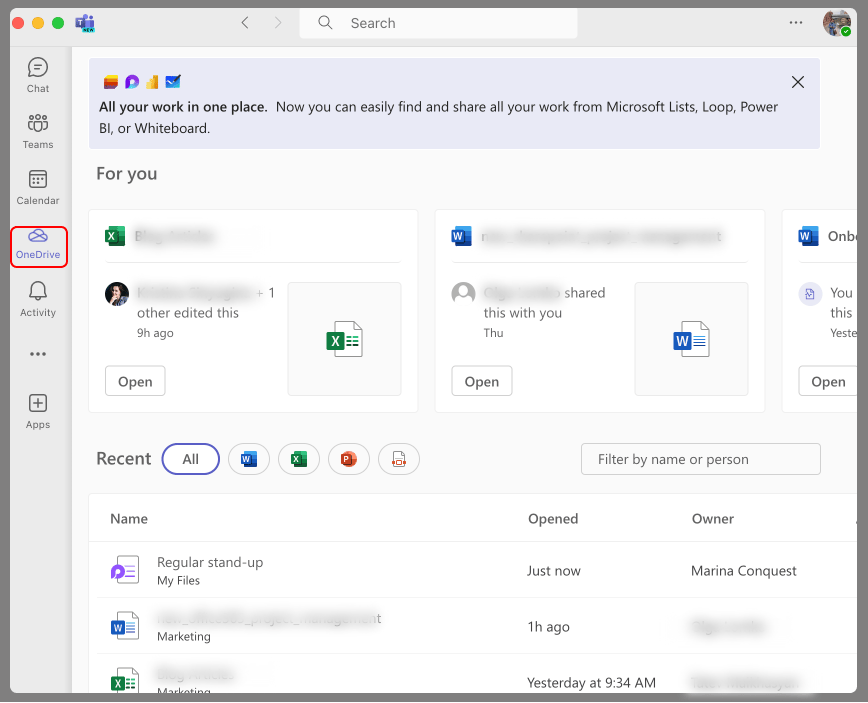The height and width of the screenshot is (703, 868).
Task: Click the Power BI icon in banner
Action: point(152,82)
